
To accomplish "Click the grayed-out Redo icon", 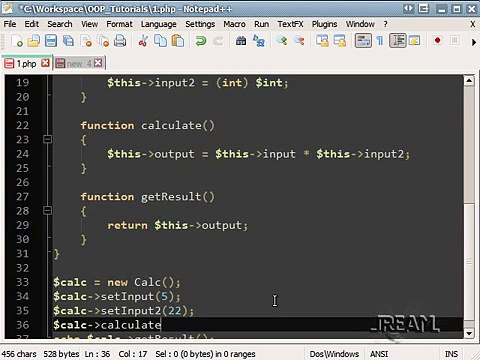I will pos(218,41).
